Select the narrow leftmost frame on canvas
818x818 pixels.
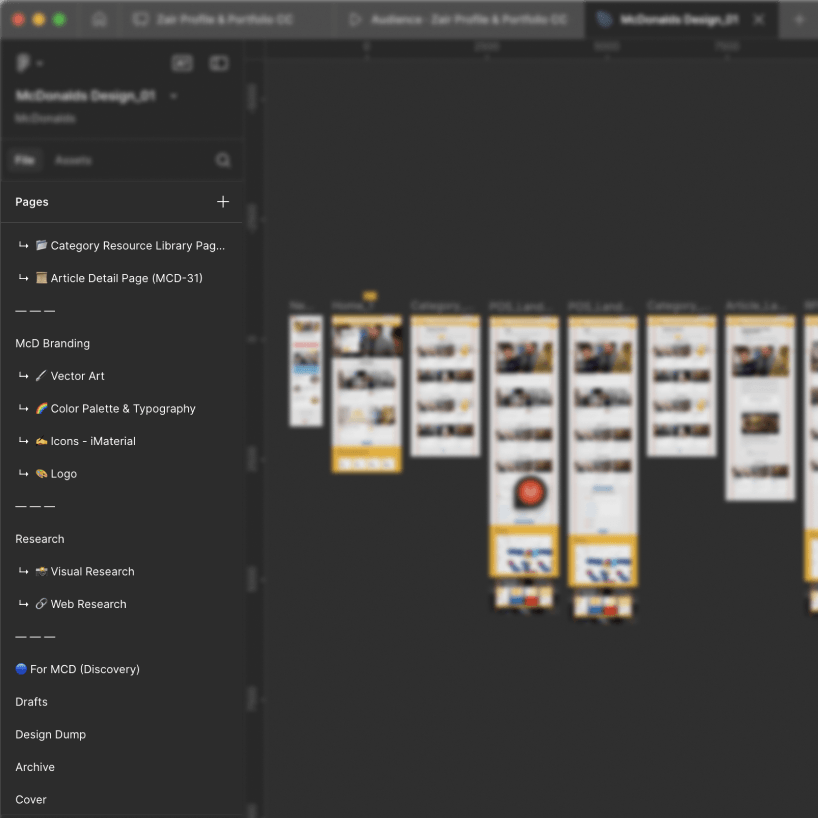306,370
